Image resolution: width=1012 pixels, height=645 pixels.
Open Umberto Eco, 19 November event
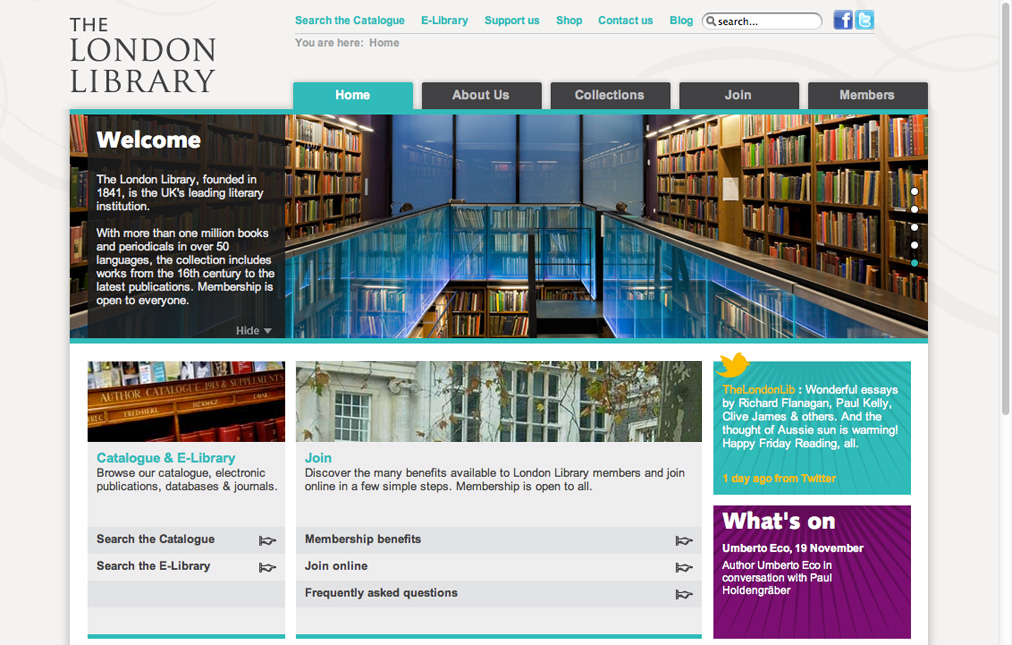[793, 548]
